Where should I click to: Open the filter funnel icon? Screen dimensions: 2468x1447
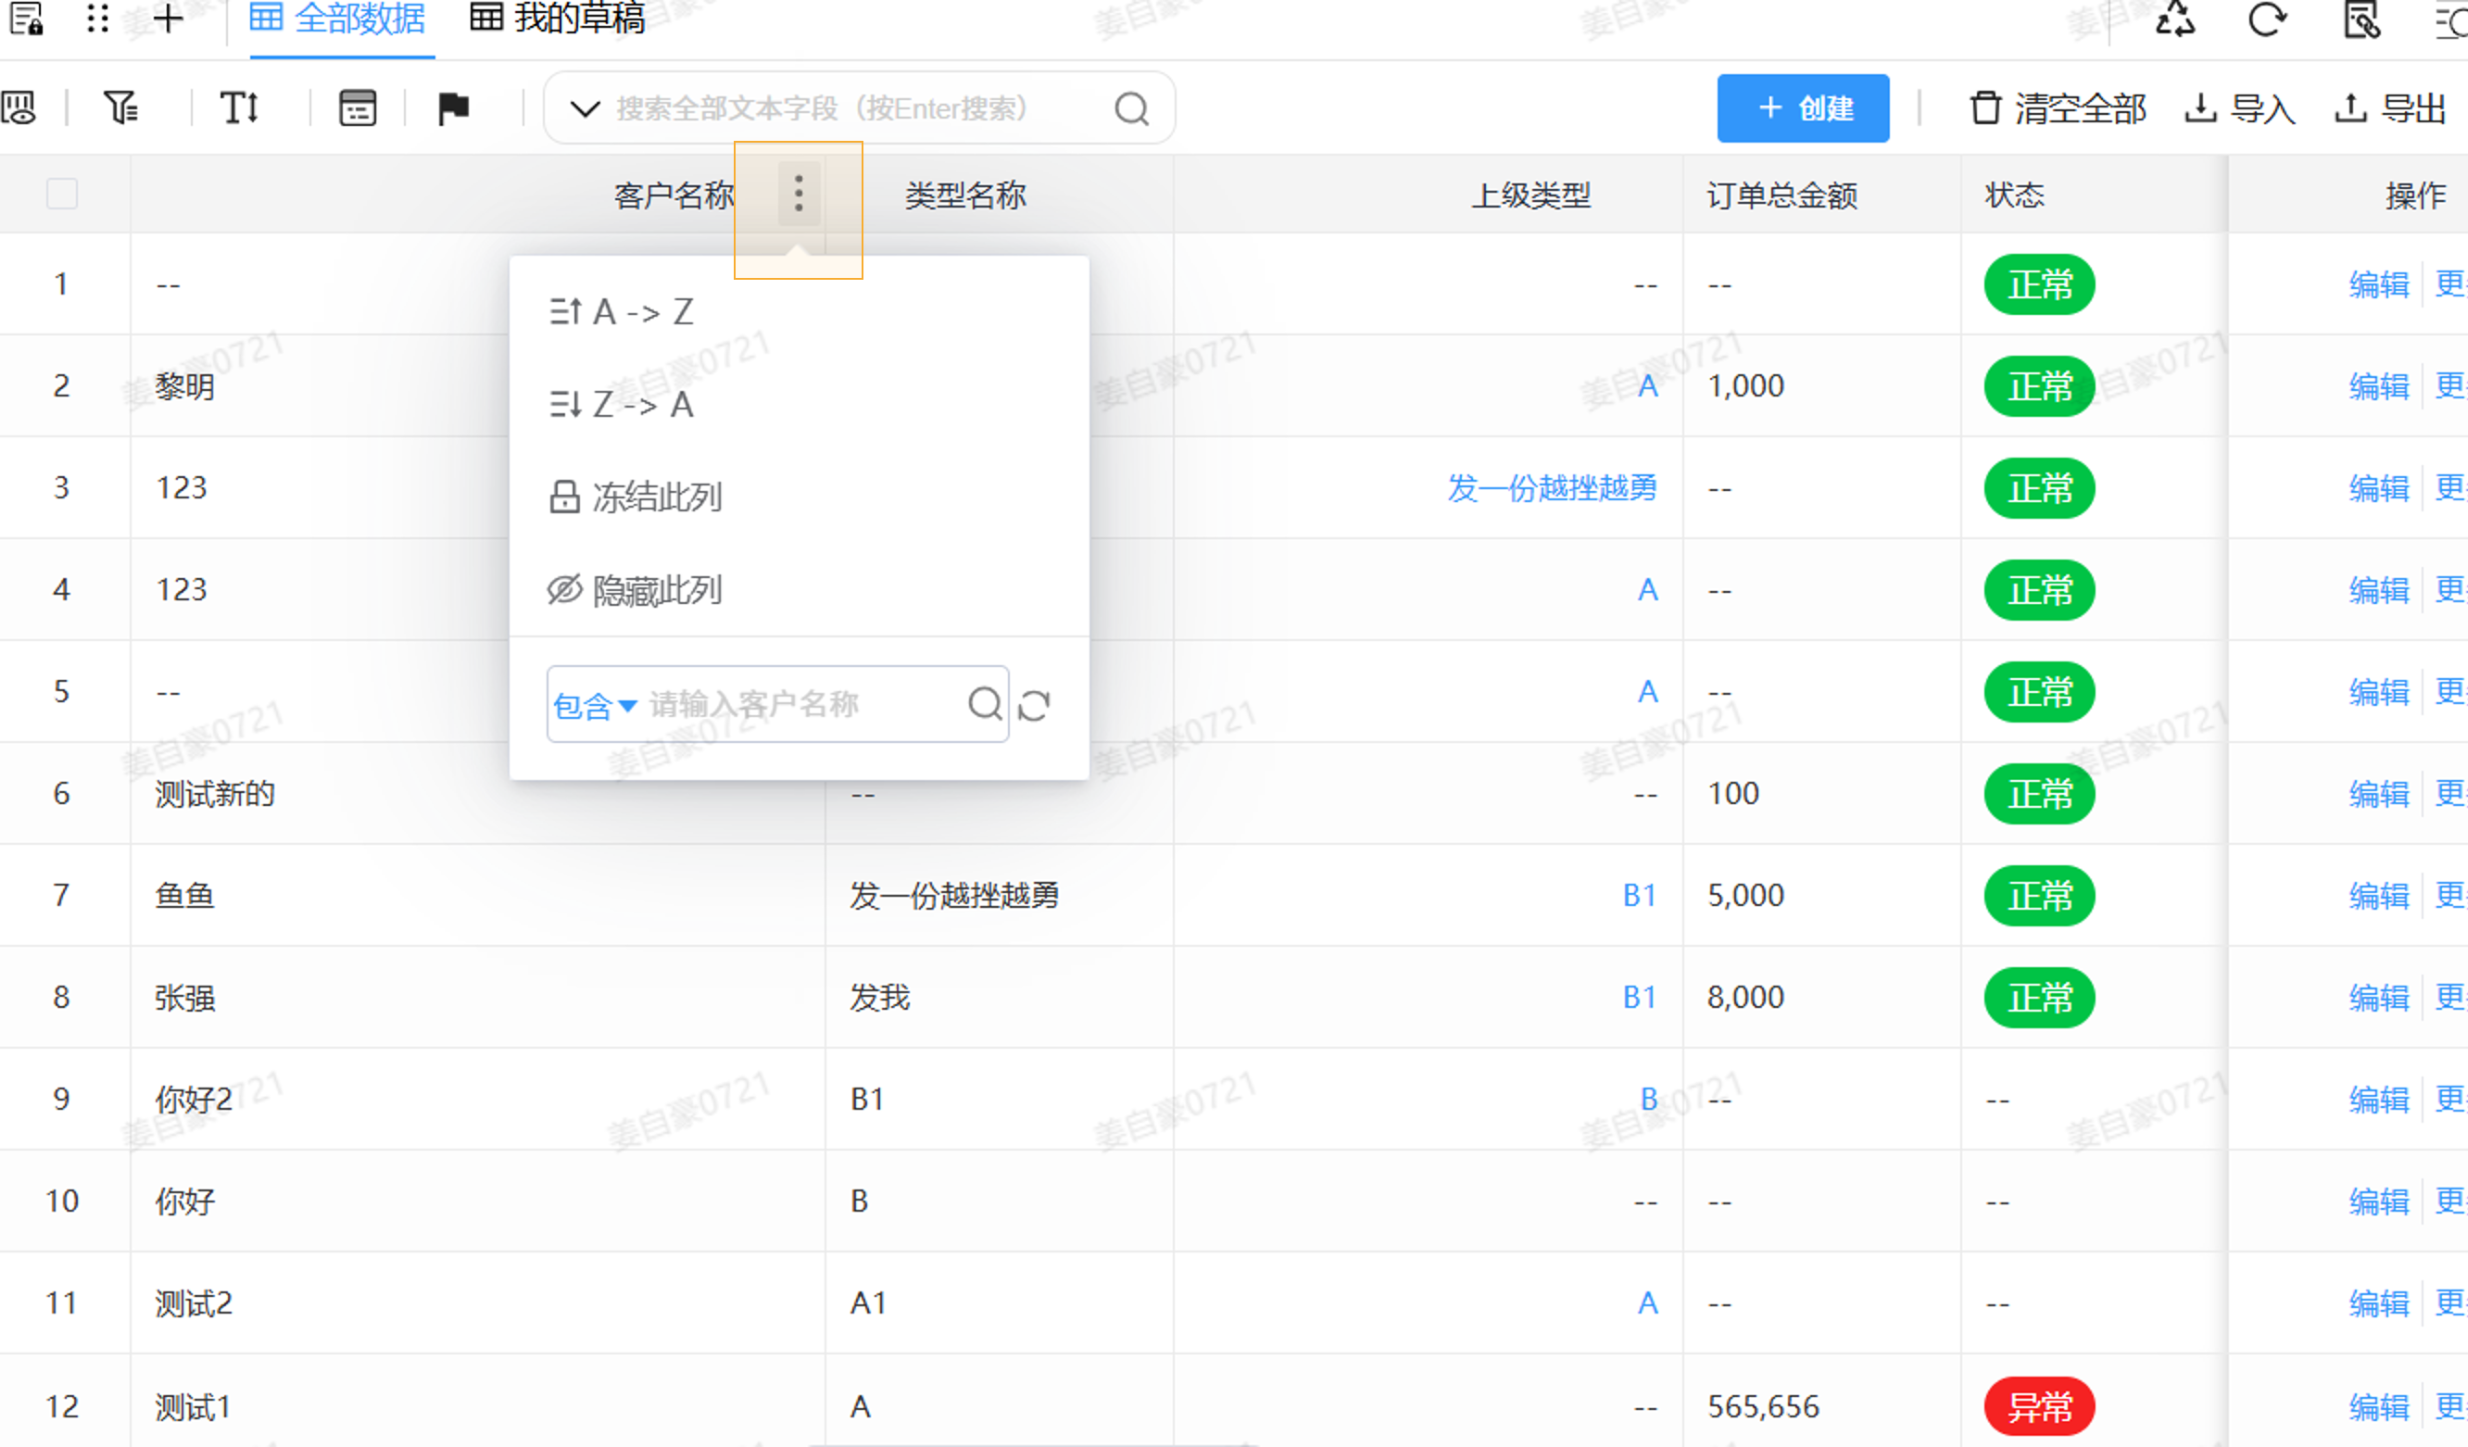click(121, 107)
